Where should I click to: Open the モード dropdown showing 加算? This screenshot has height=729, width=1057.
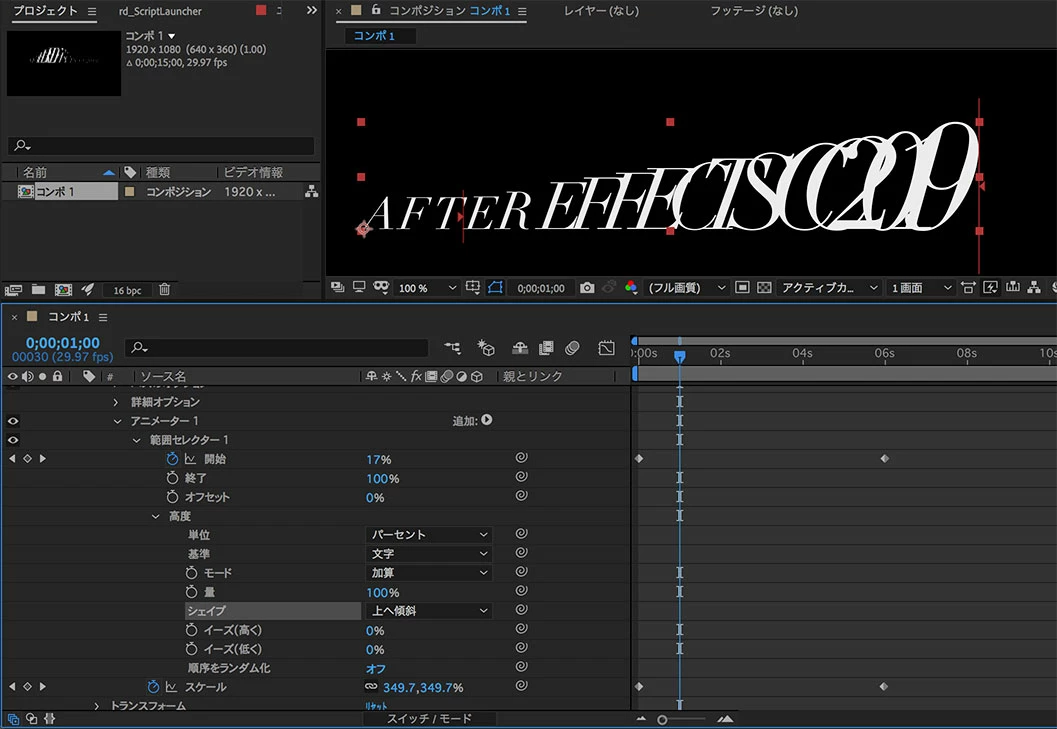429,573
